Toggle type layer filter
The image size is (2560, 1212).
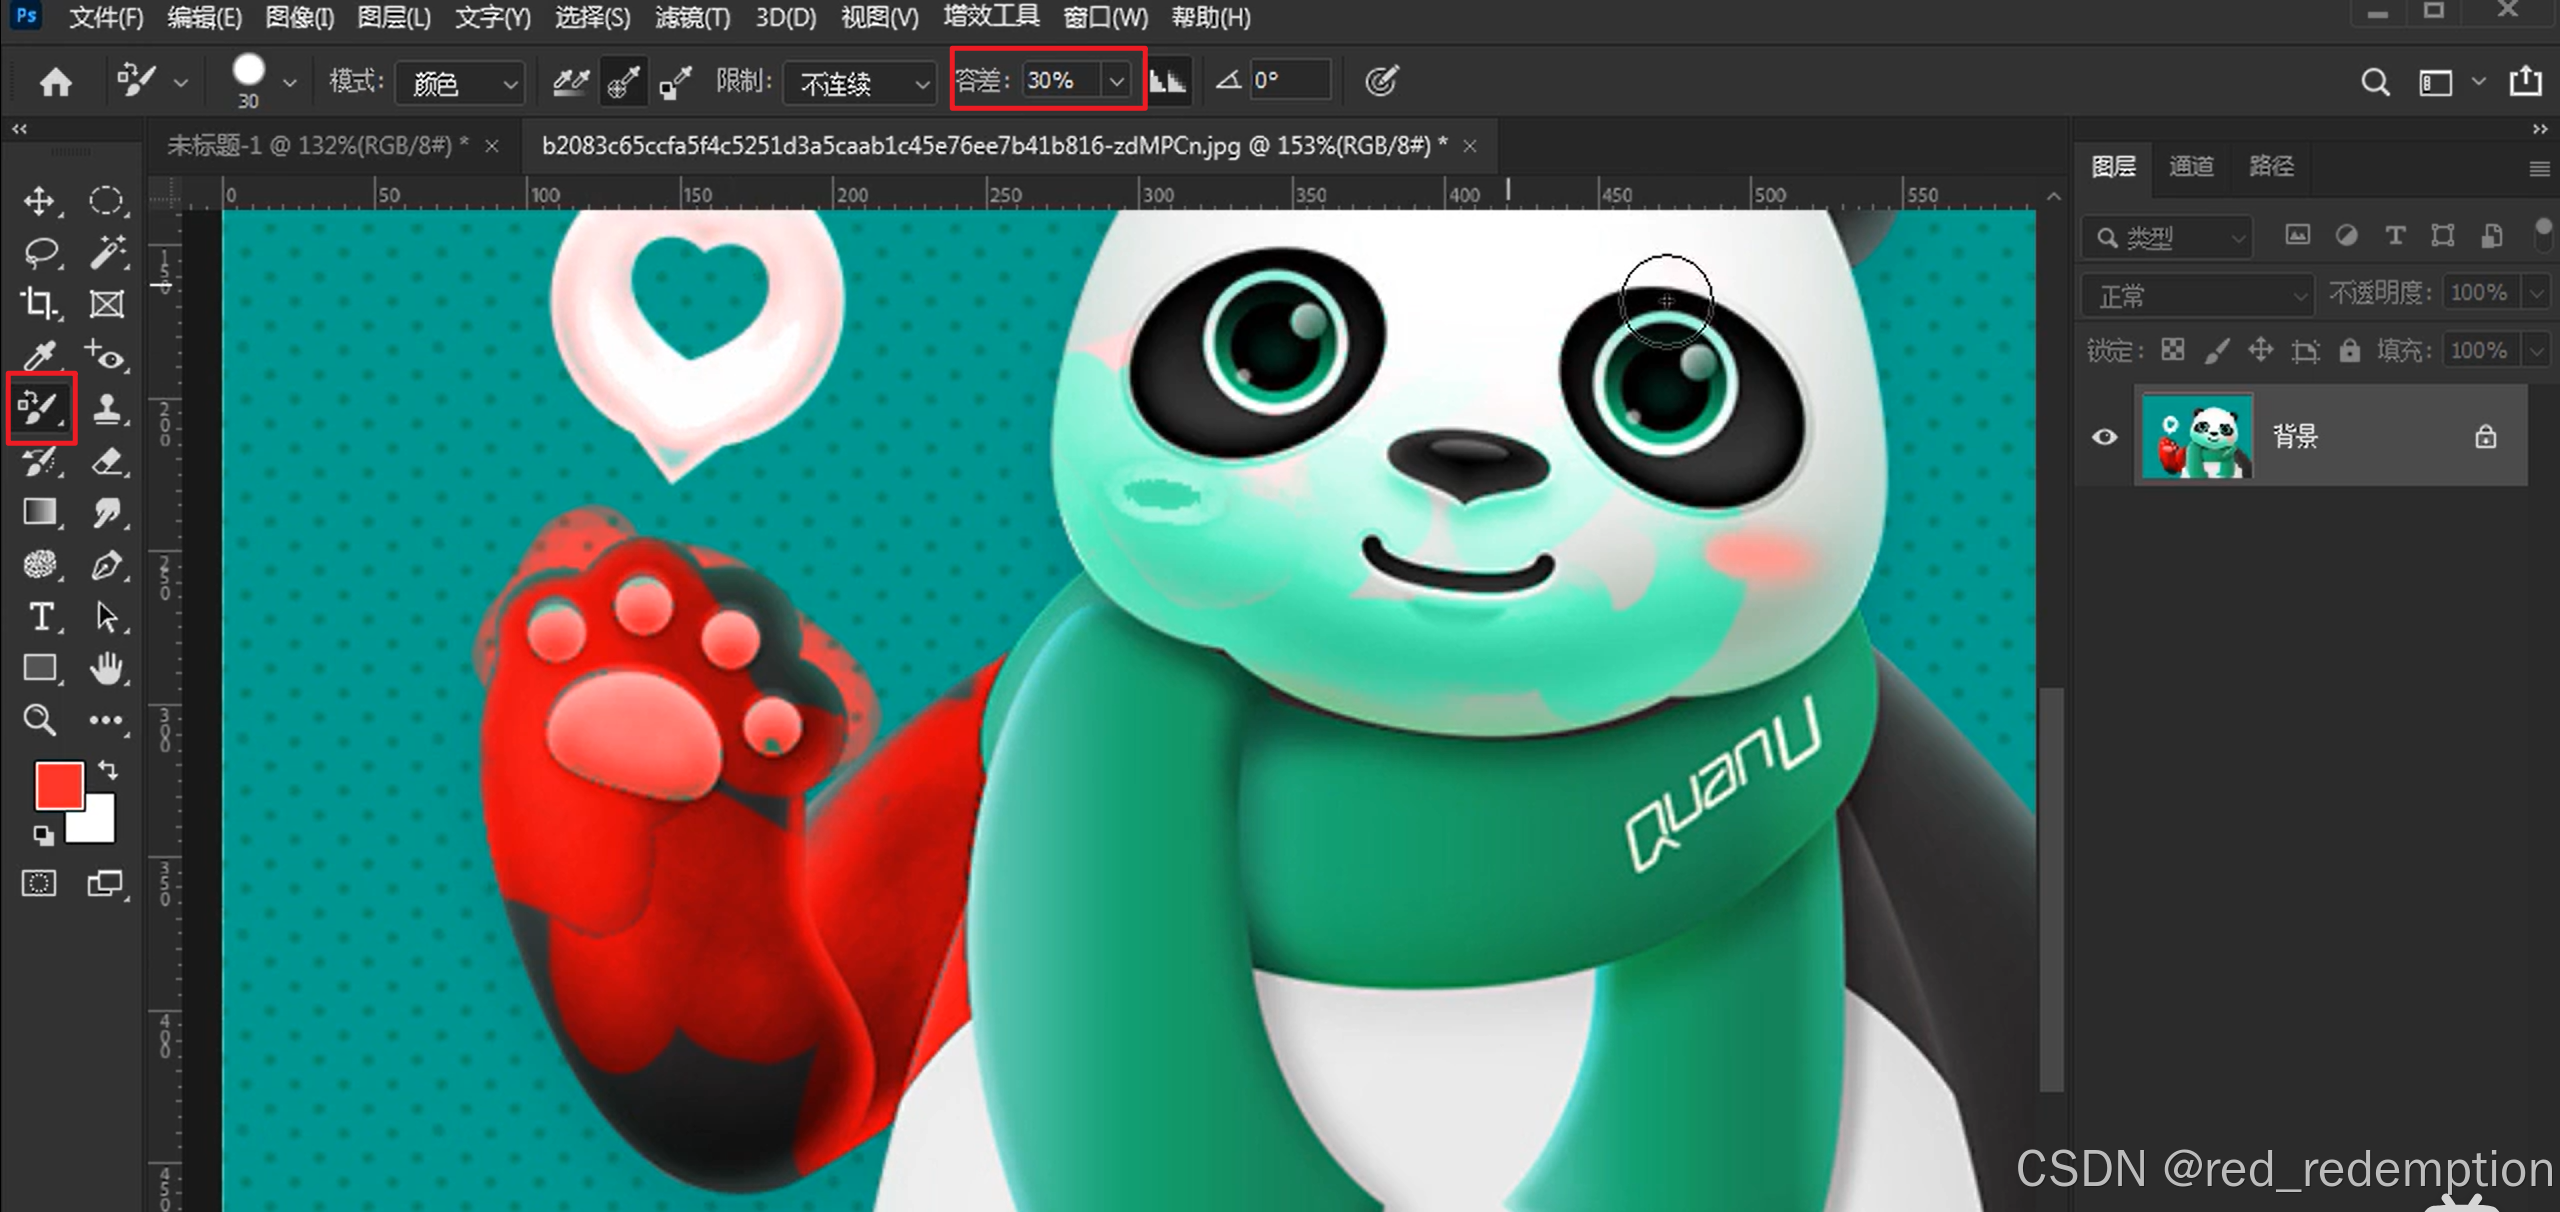pyautogui.click(x=2394, y=236)
